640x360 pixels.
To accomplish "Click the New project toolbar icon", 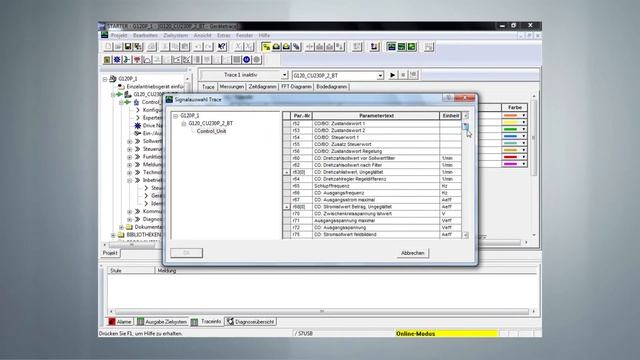I will coord(108,47).
